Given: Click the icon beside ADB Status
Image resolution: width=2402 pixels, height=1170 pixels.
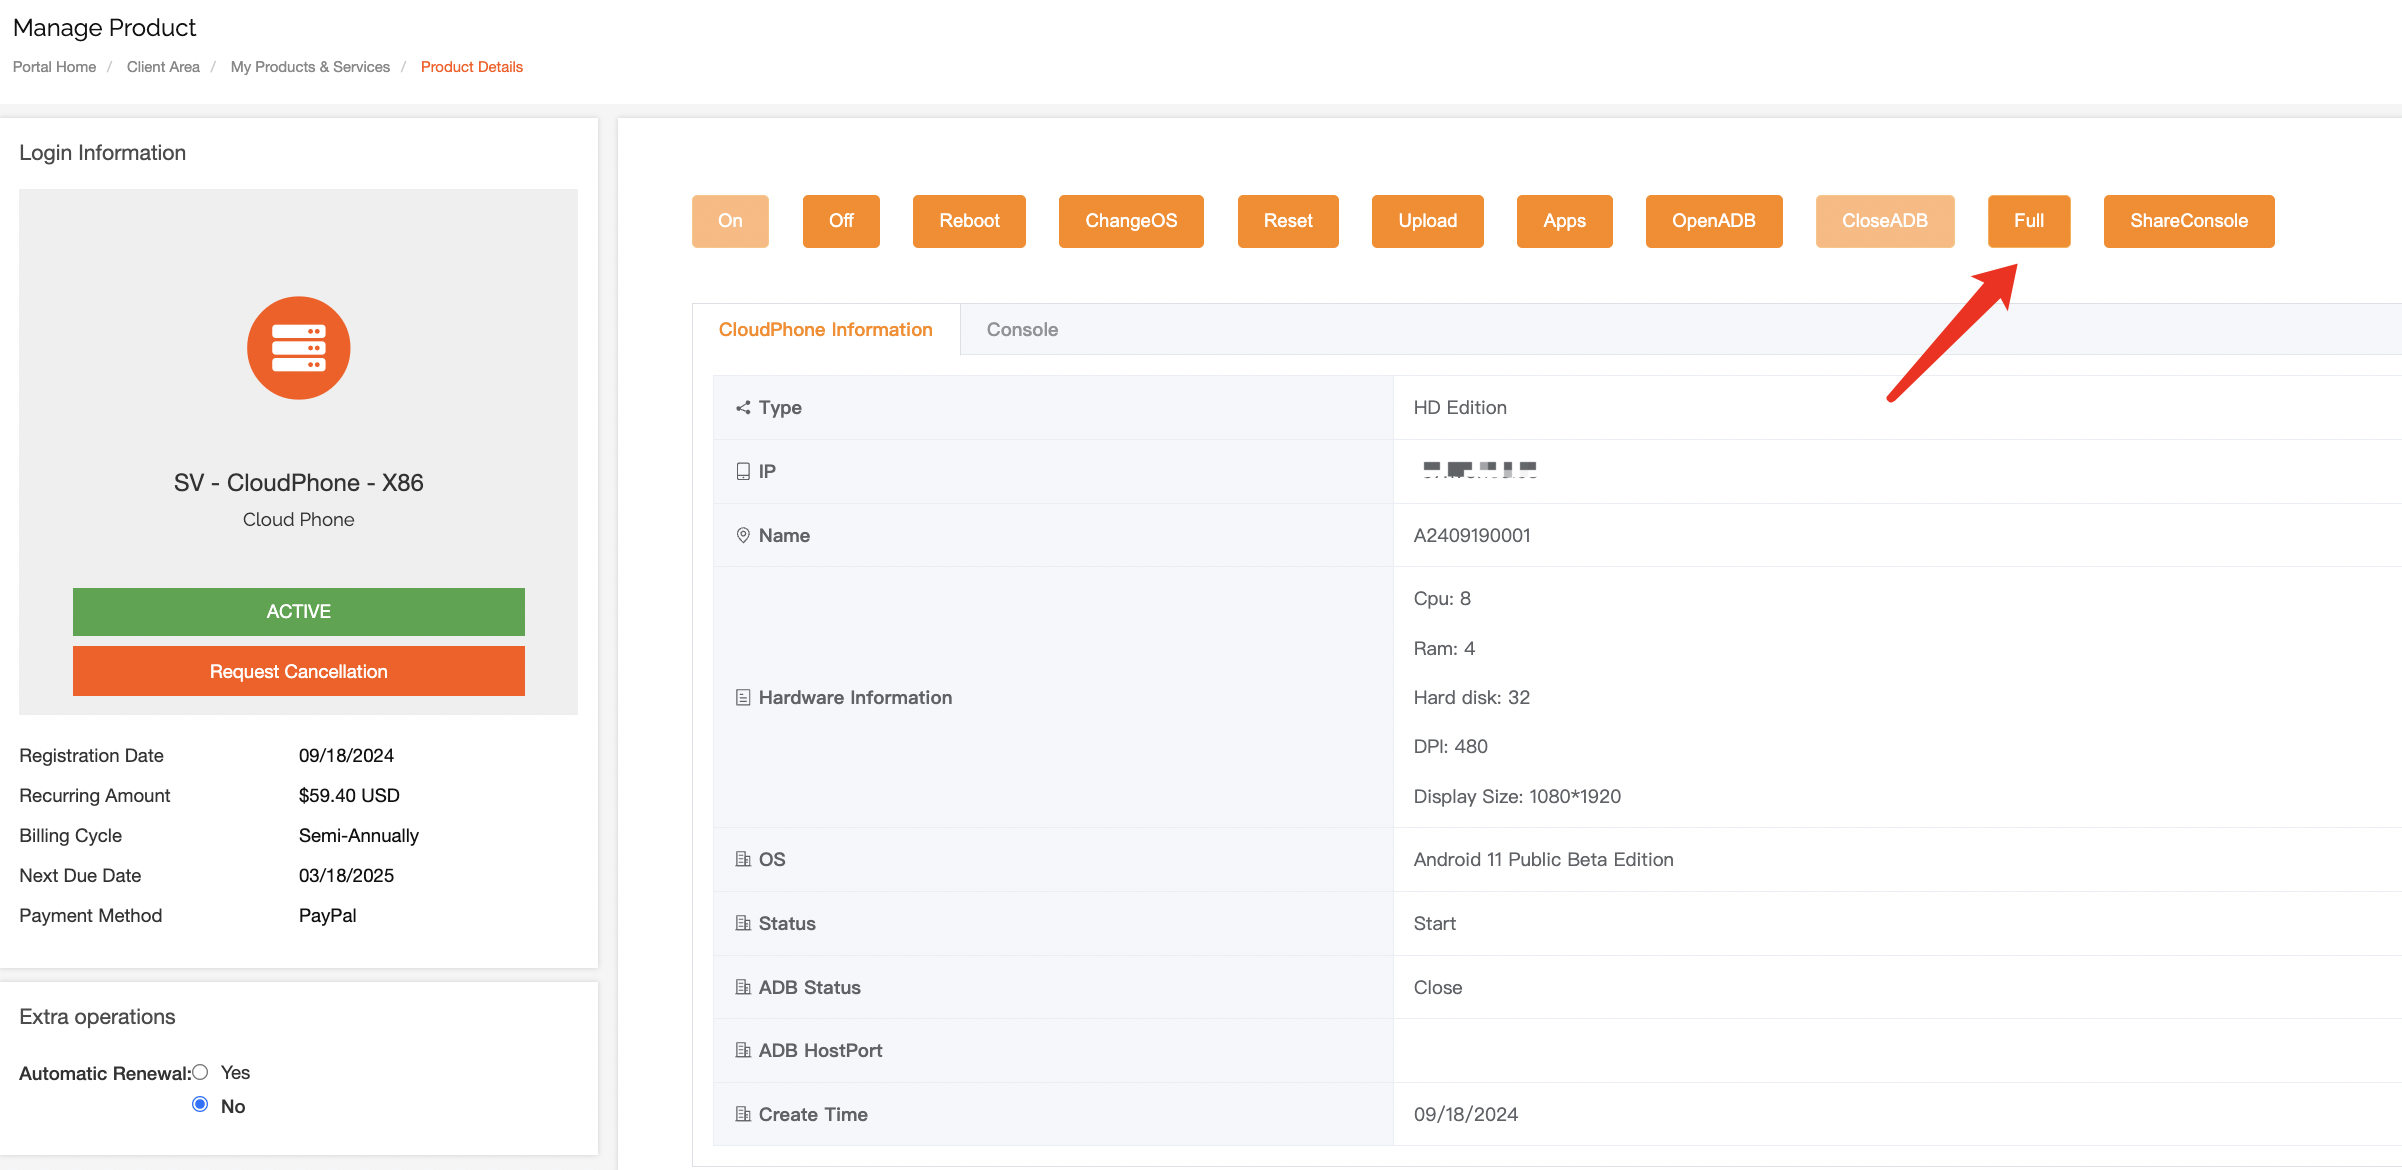Looking at the screenshot, I should point(743,987).
